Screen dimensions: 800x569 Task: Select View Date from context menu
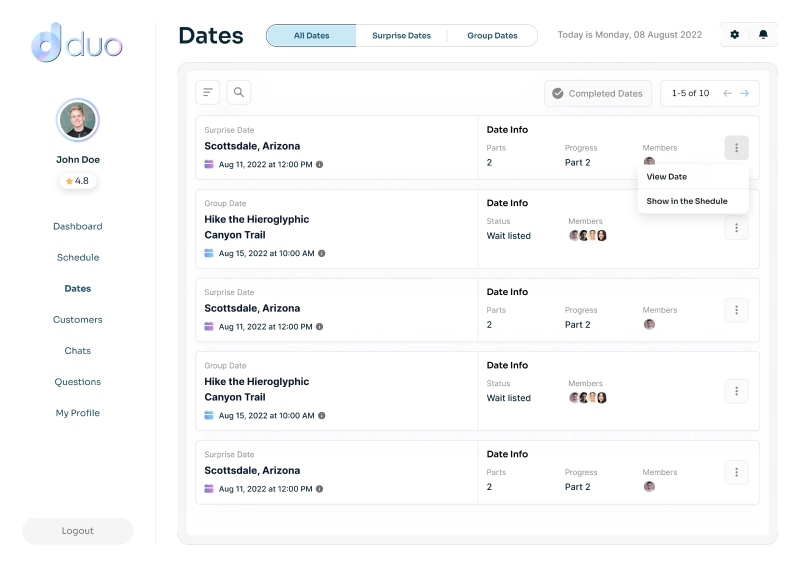(x=667, y=177)
